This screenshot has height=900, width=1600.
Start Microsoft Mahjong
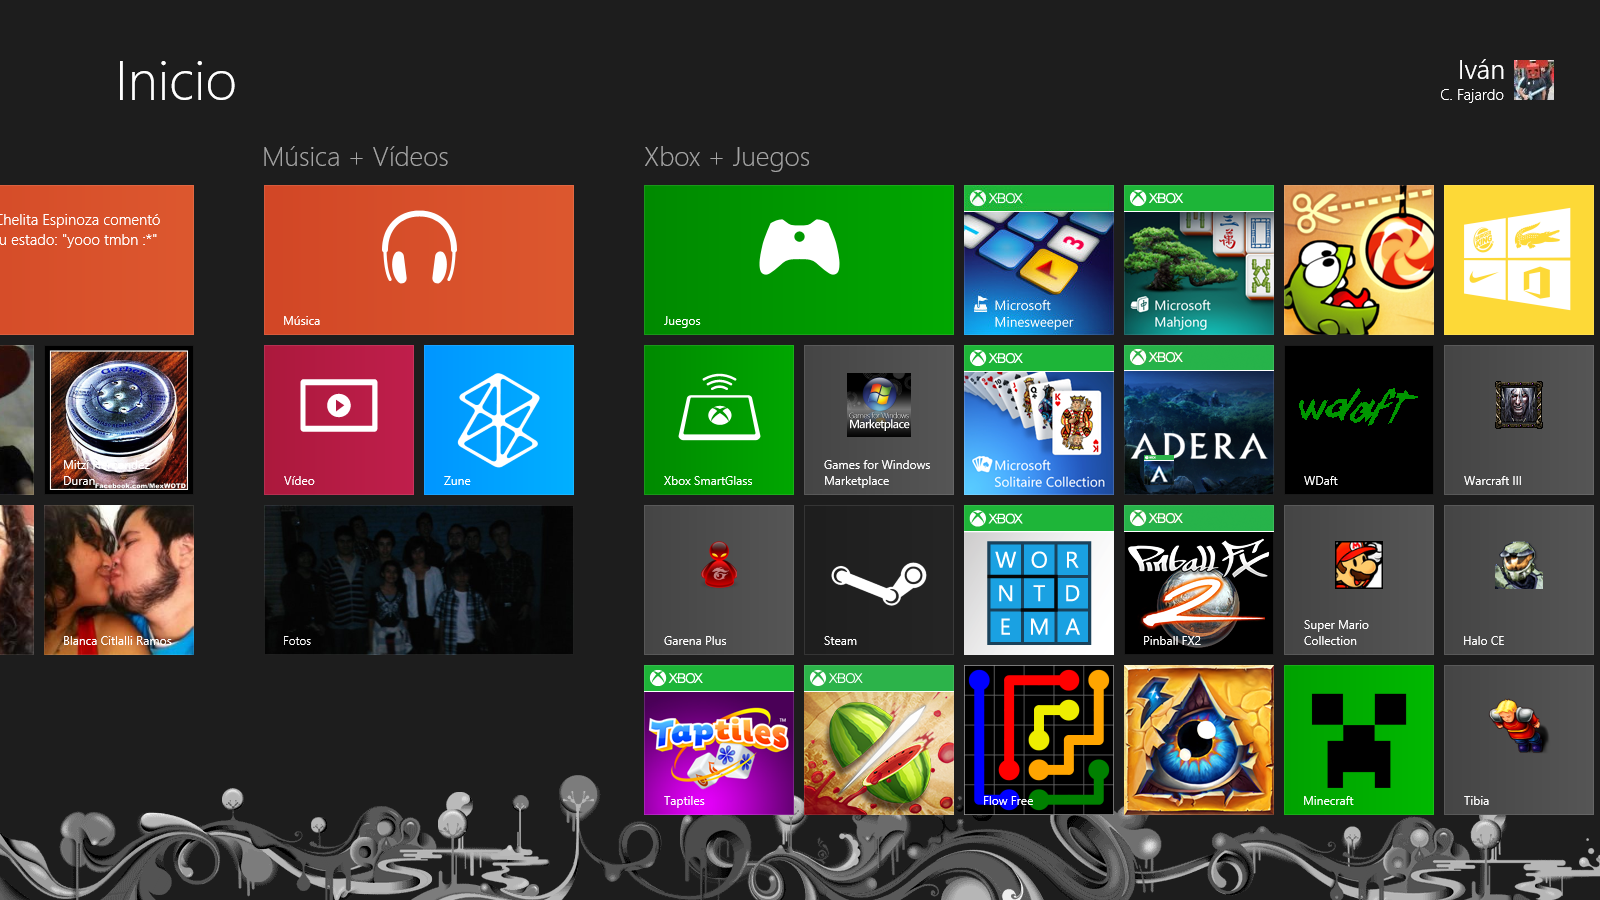click(x=1199, y=260)
